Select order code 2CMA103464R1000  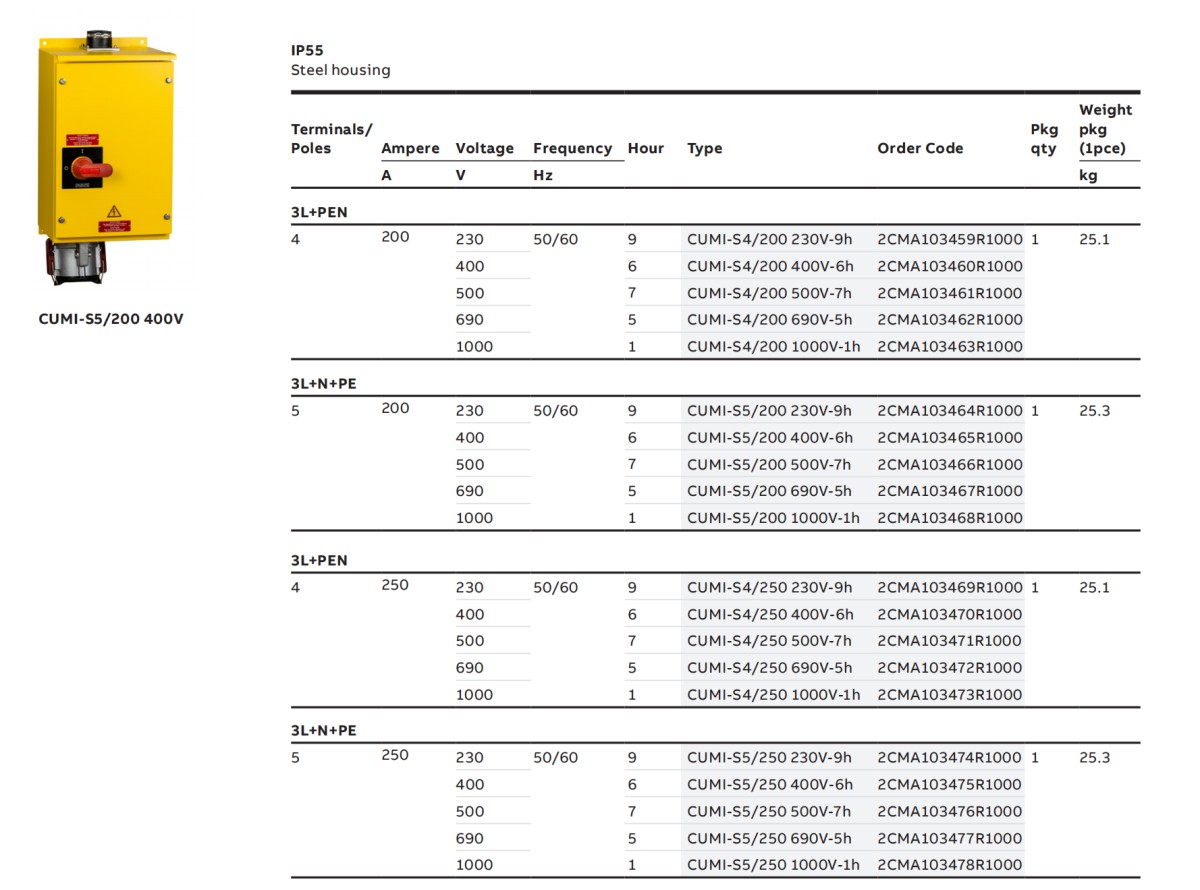[x=950, y=411]
